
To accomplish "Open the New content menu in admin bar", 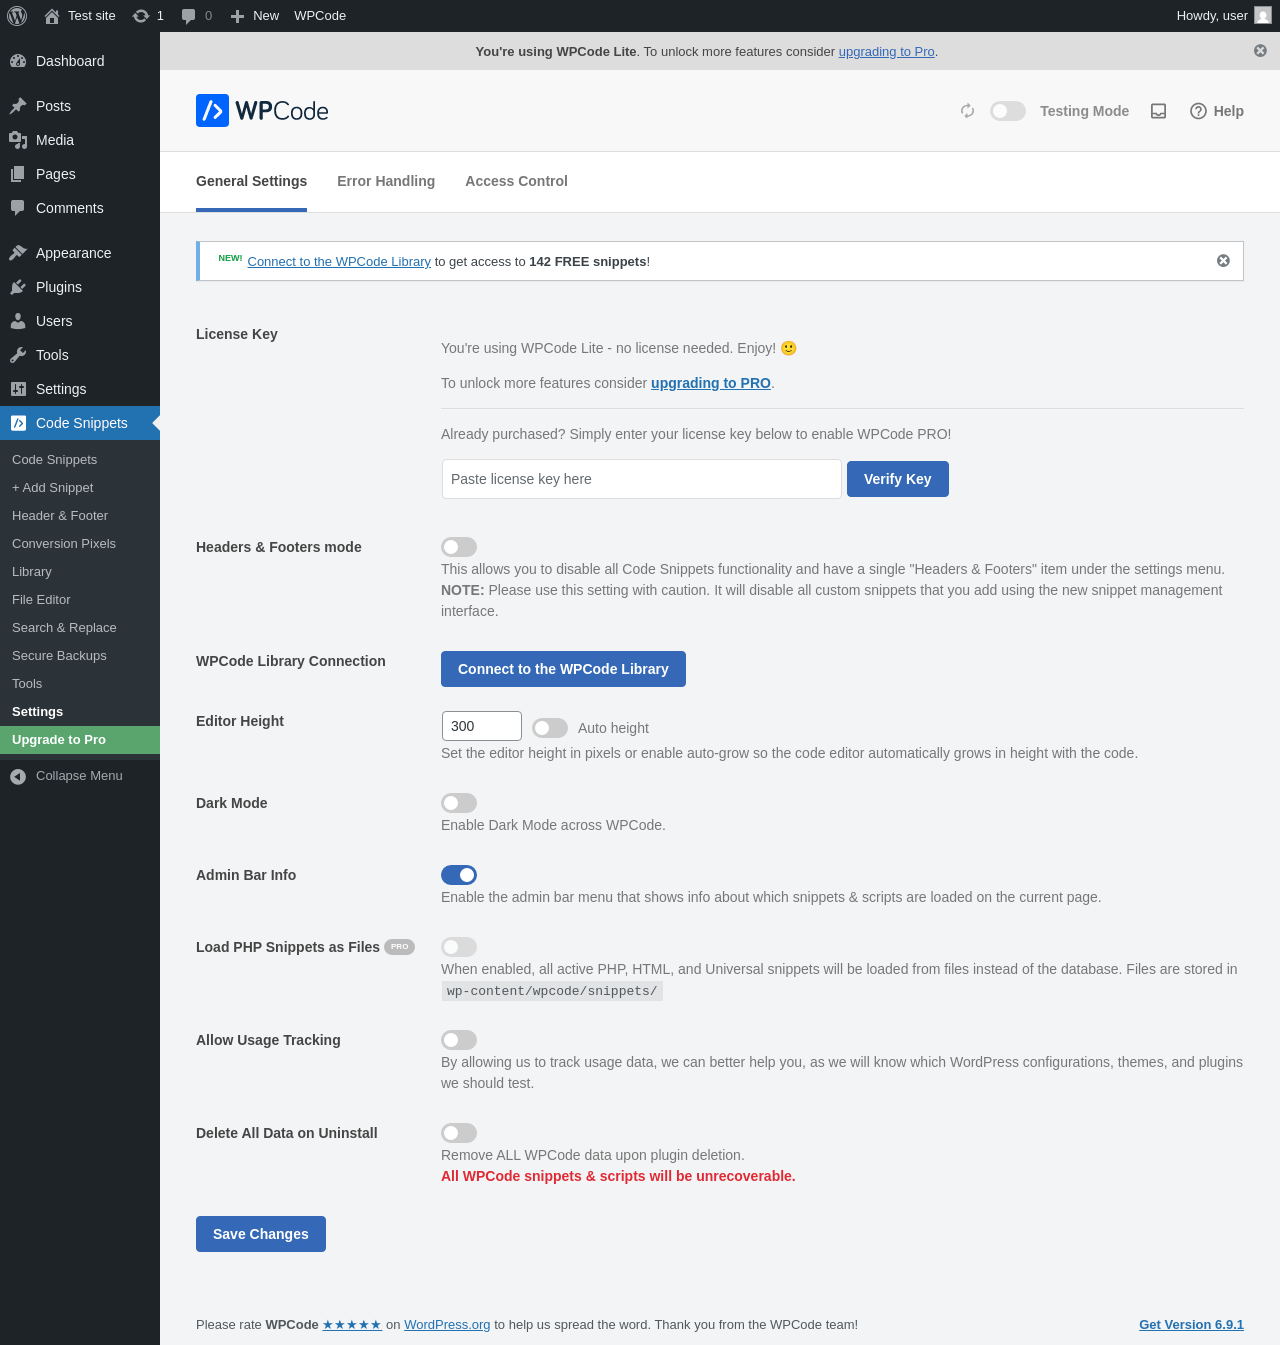I will (x=255, y=16).
